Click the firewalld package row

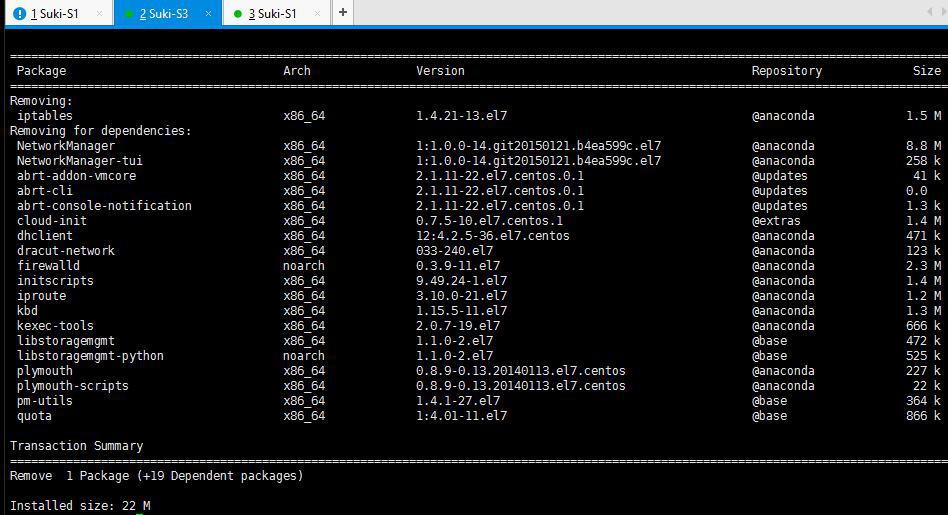[x=48, y=266]
